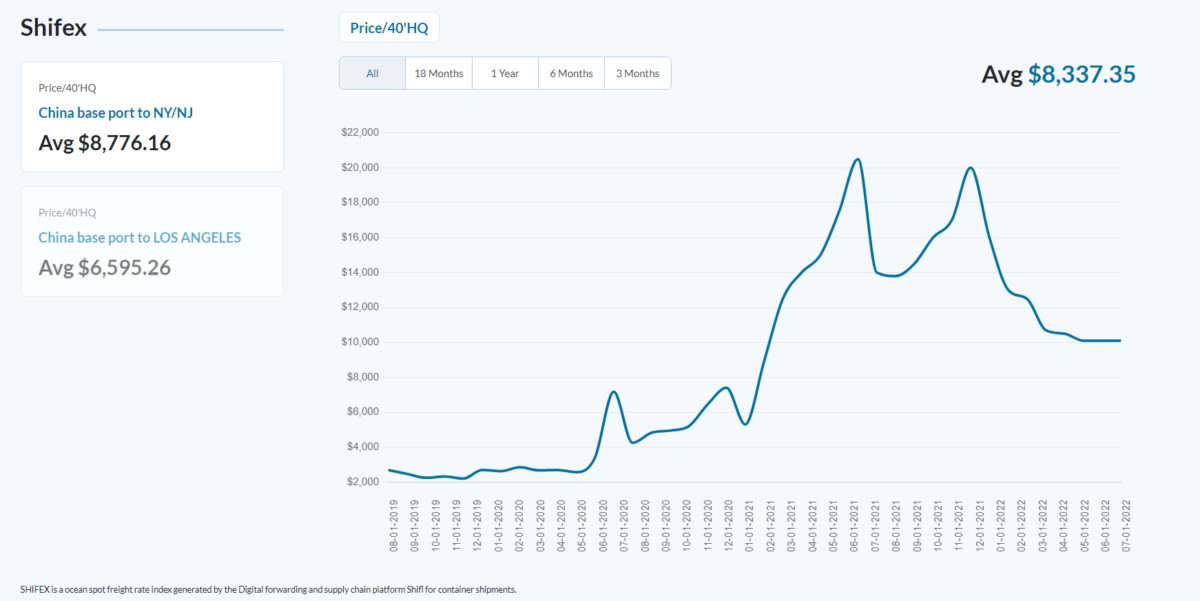The height and width of the screenshot is (601, 1200).
Task: Click the second chart peak near 12-01-2021
Action: point(970,168)
